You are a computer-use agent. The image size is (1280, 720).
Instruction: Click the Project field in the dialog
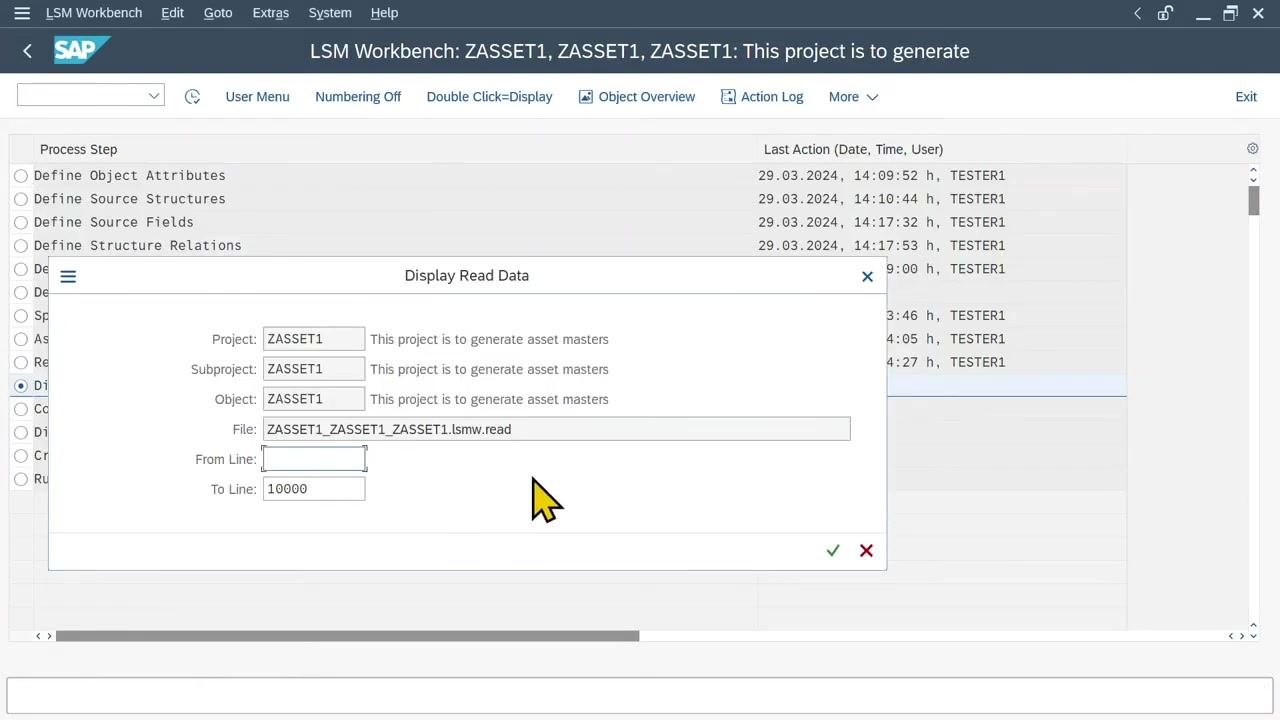click(314, 339)
